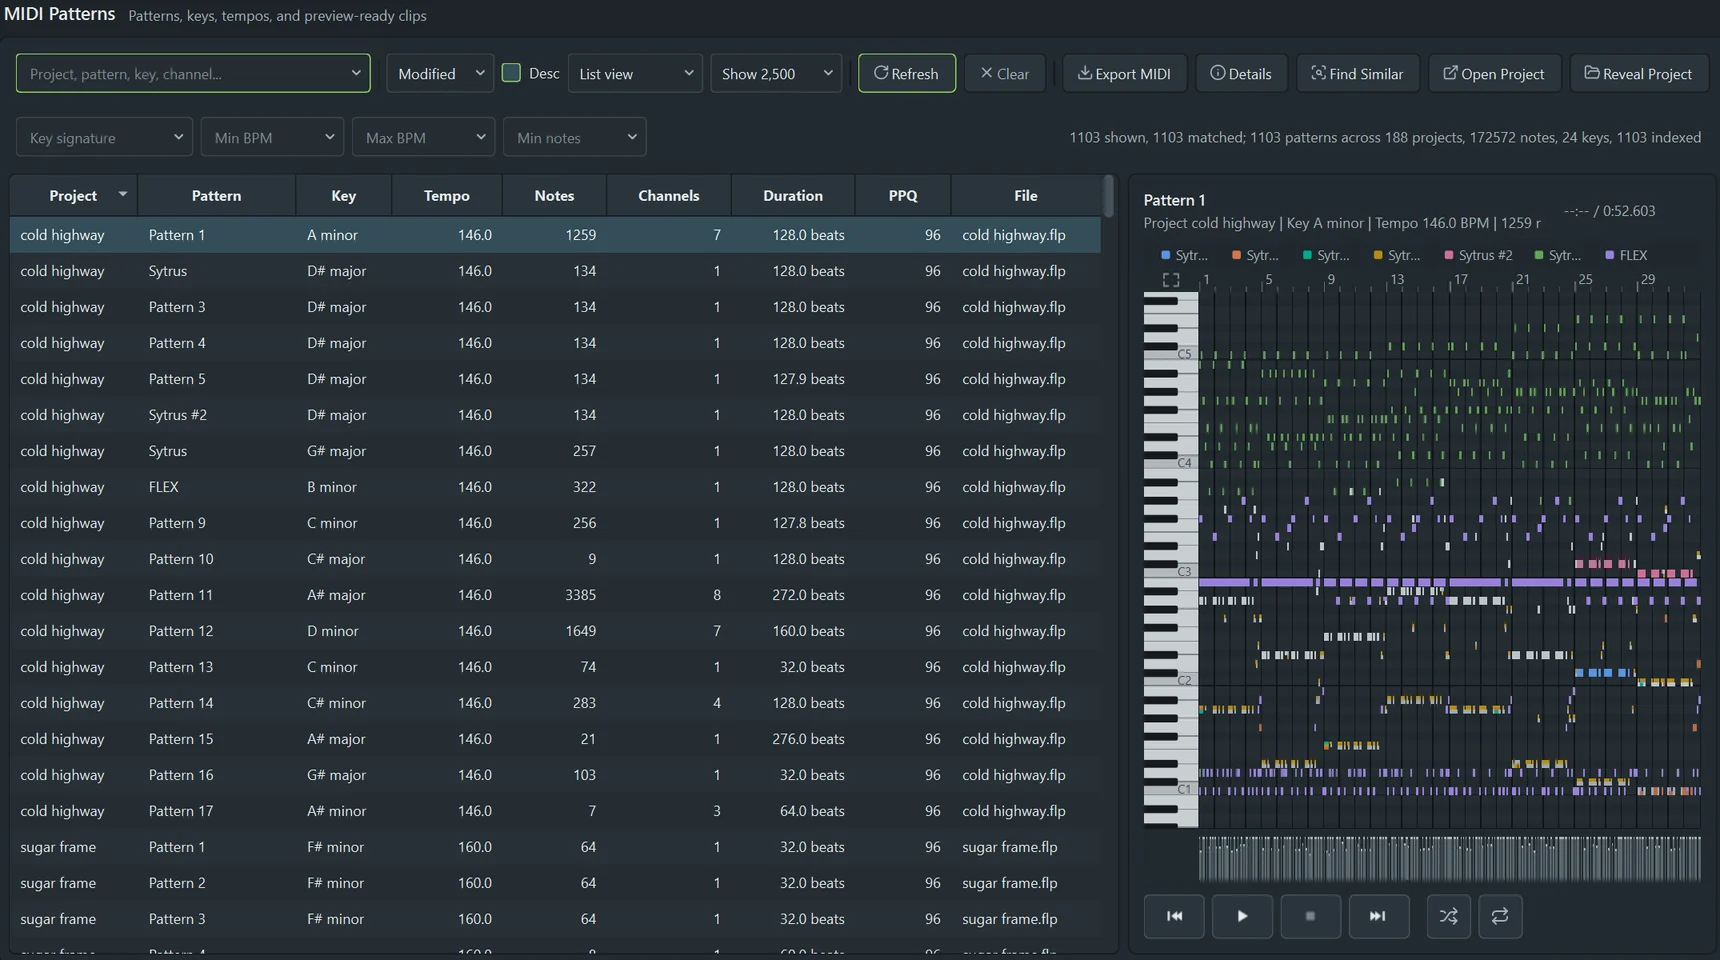Click Find Similar button
The width and height of the screenshot is (1720, 960).
[x=1357, y=73]
